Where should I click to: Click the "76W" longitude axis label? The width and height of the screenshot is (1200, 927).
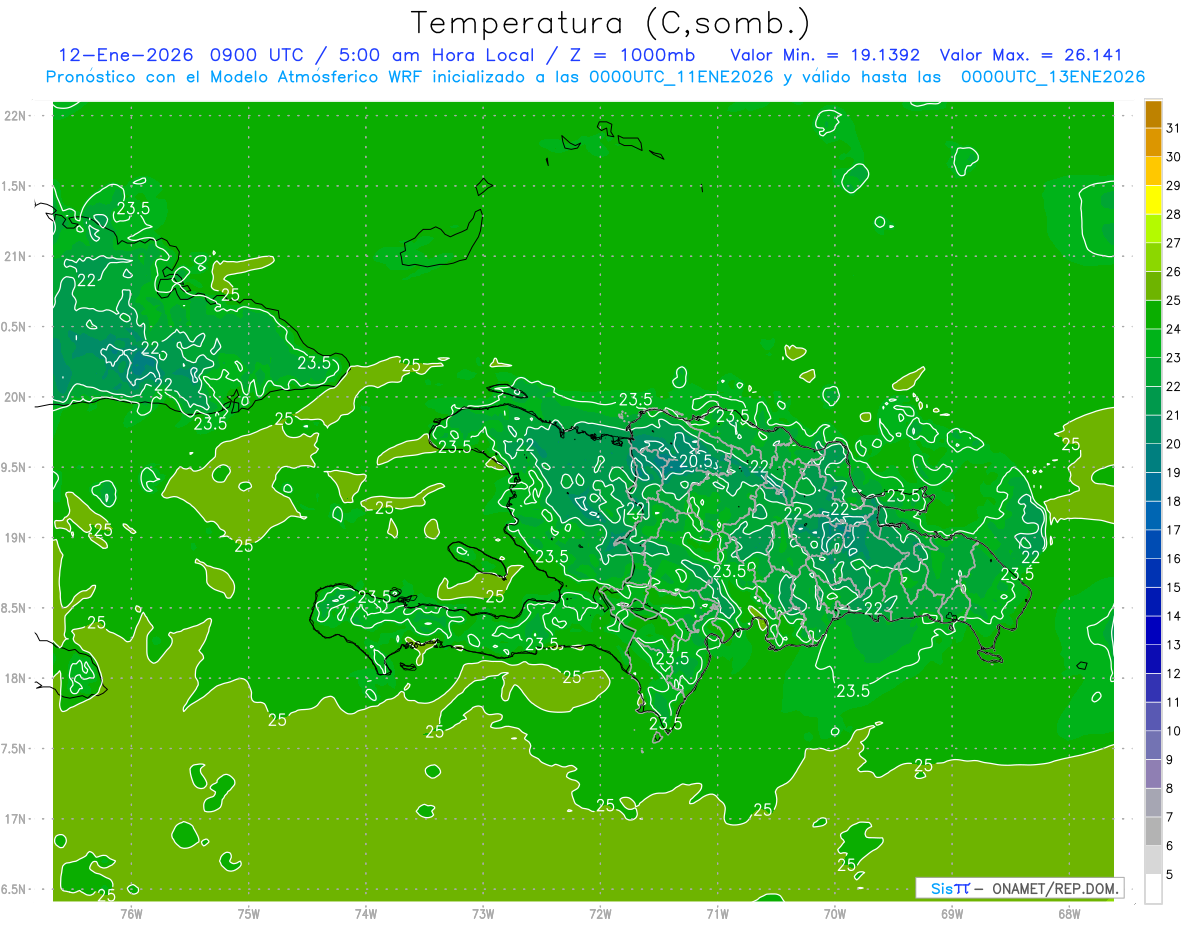(131, 914)
